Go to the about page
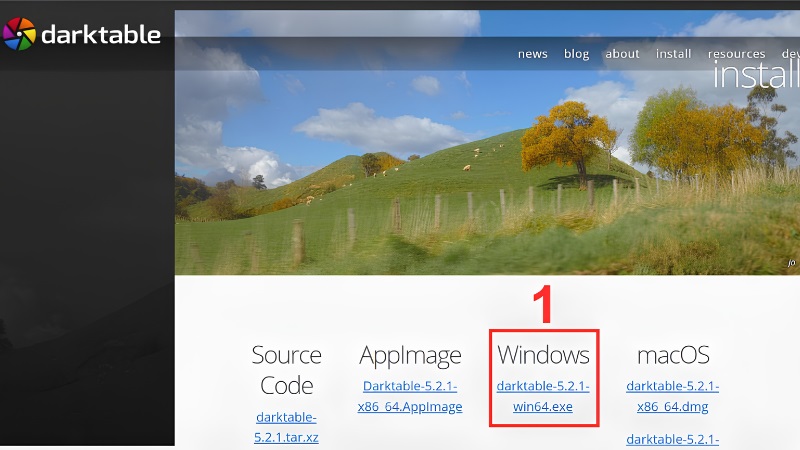 click(622, 54)
